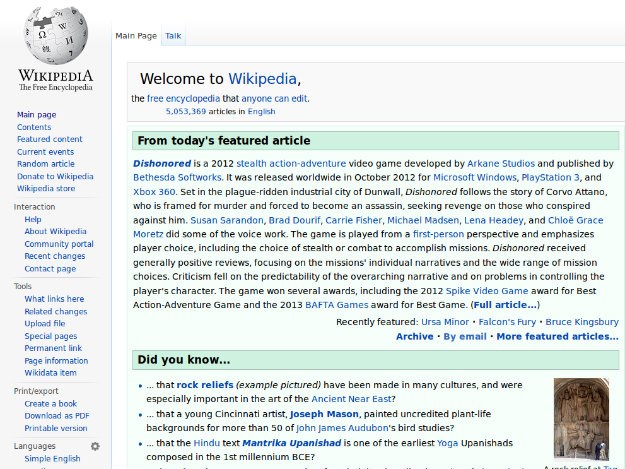Click By email link
Image resolution: width=625 pixels, height=469 pixels.
coord(465,337)
